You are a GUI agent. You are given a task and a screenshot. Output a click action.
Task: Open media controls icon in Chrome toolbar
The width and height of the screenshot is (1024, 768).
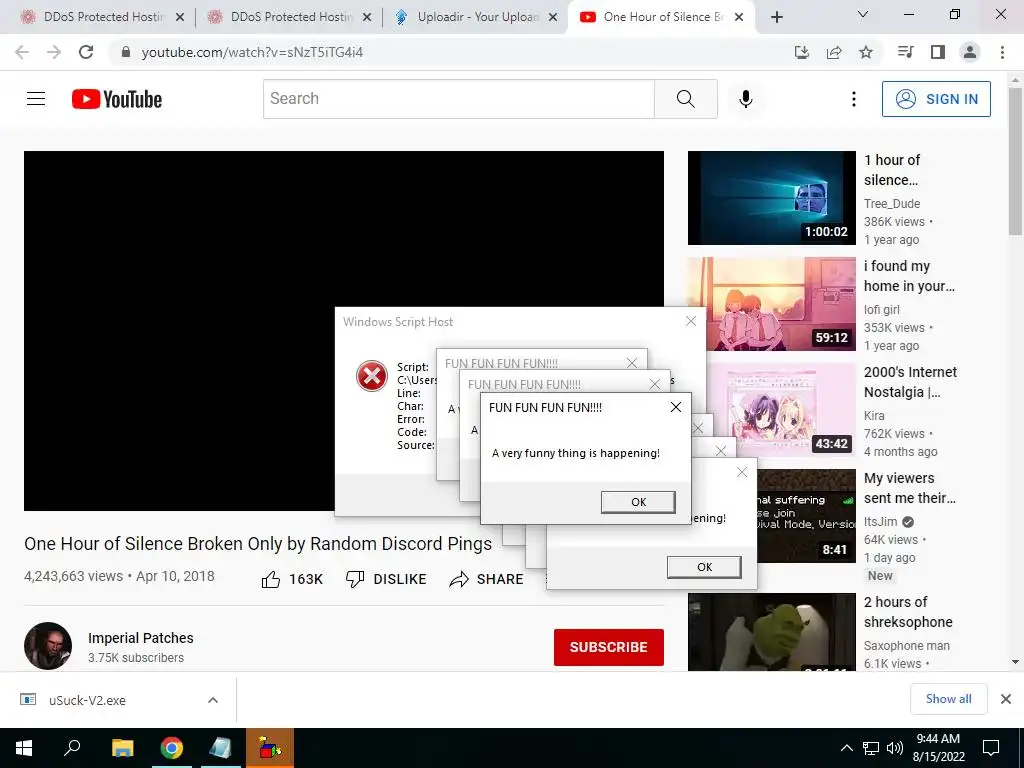tap(905, 52)
